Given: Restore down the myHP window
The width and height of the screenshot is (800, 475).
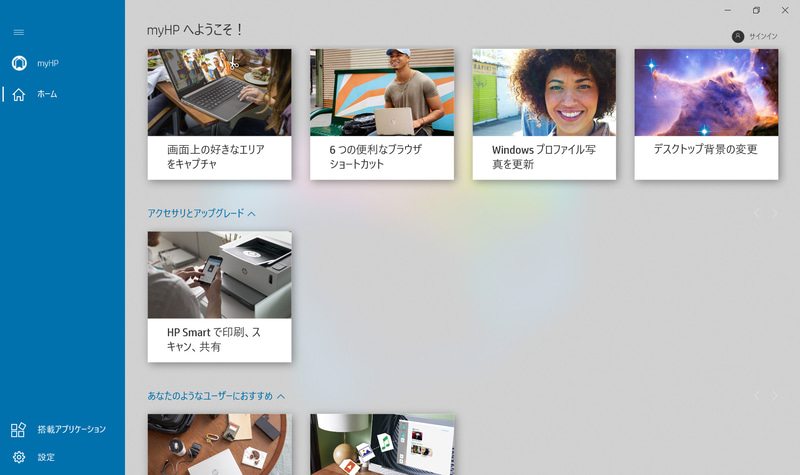Looking at the screenshot, I should coord(756,10).
